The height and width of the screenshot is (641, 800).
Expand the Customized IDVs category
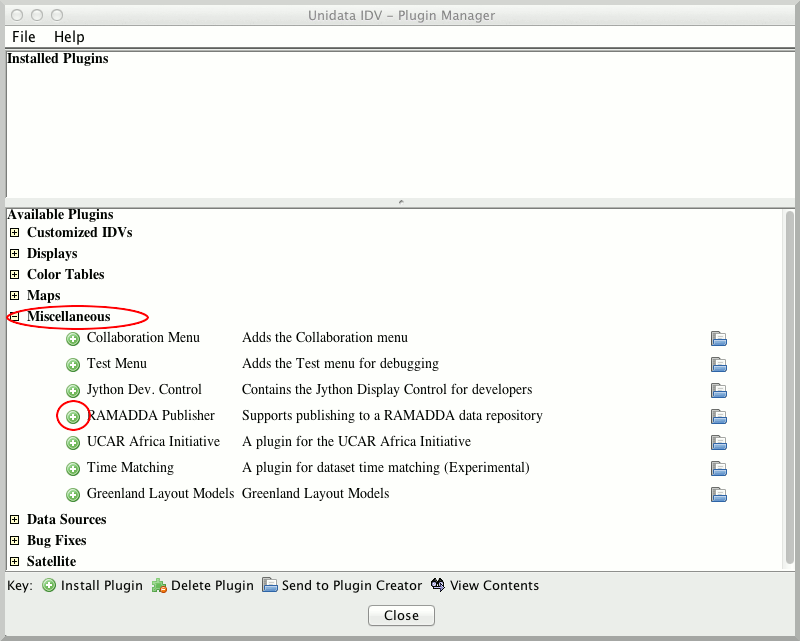(x=15, y=233)
